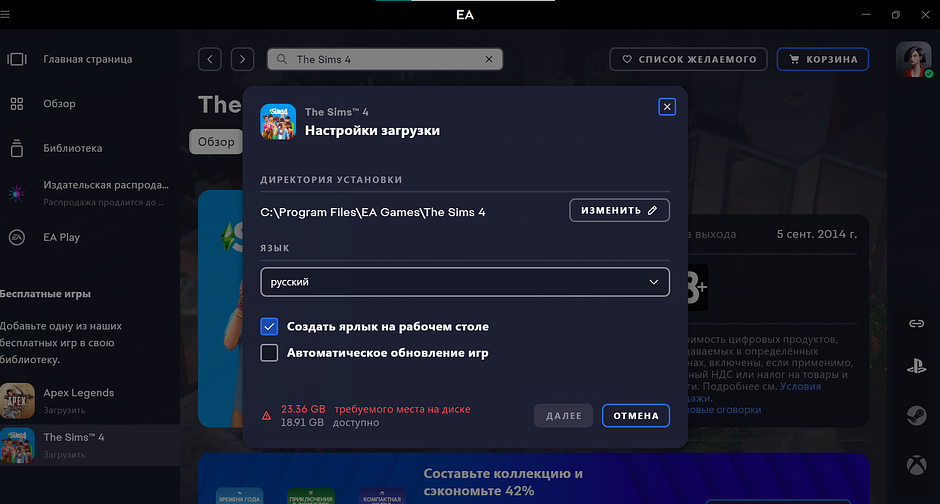
Task: Click the install path C:\Program Files text
Action: [x=373, y=212]
